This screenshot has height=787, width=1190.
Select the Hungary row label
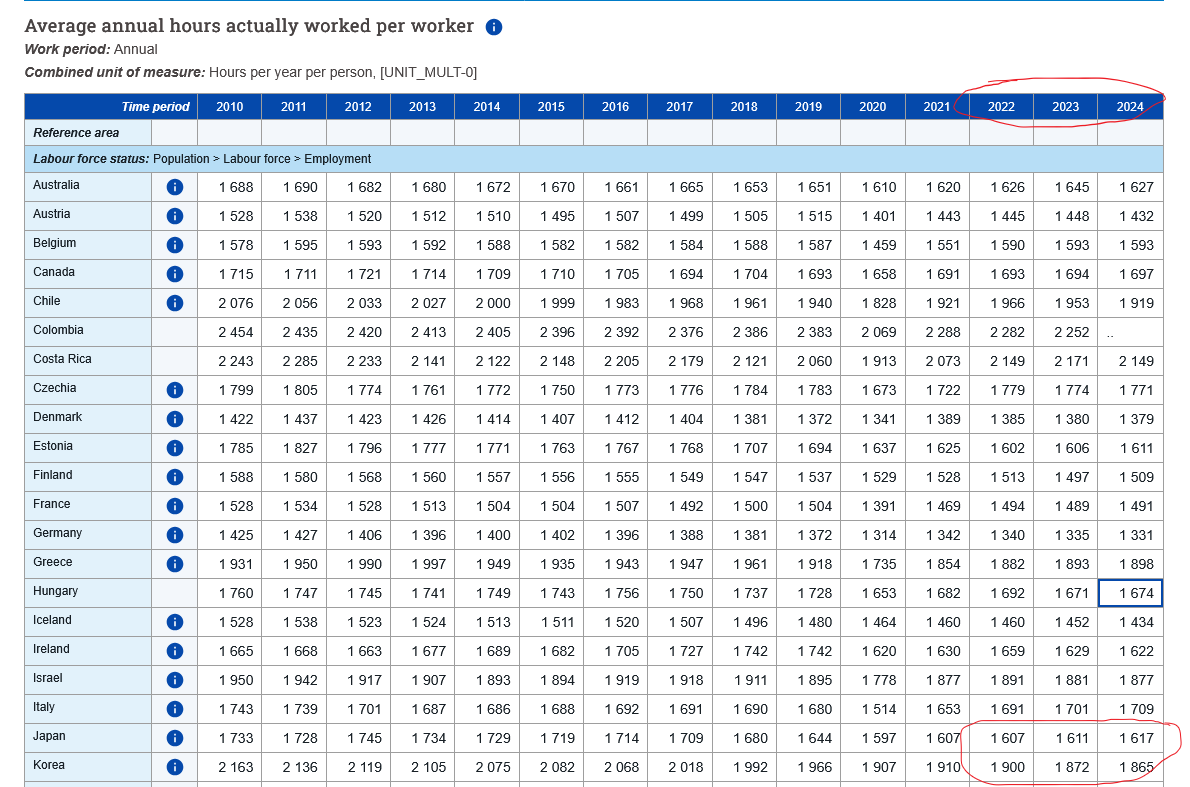88,593
